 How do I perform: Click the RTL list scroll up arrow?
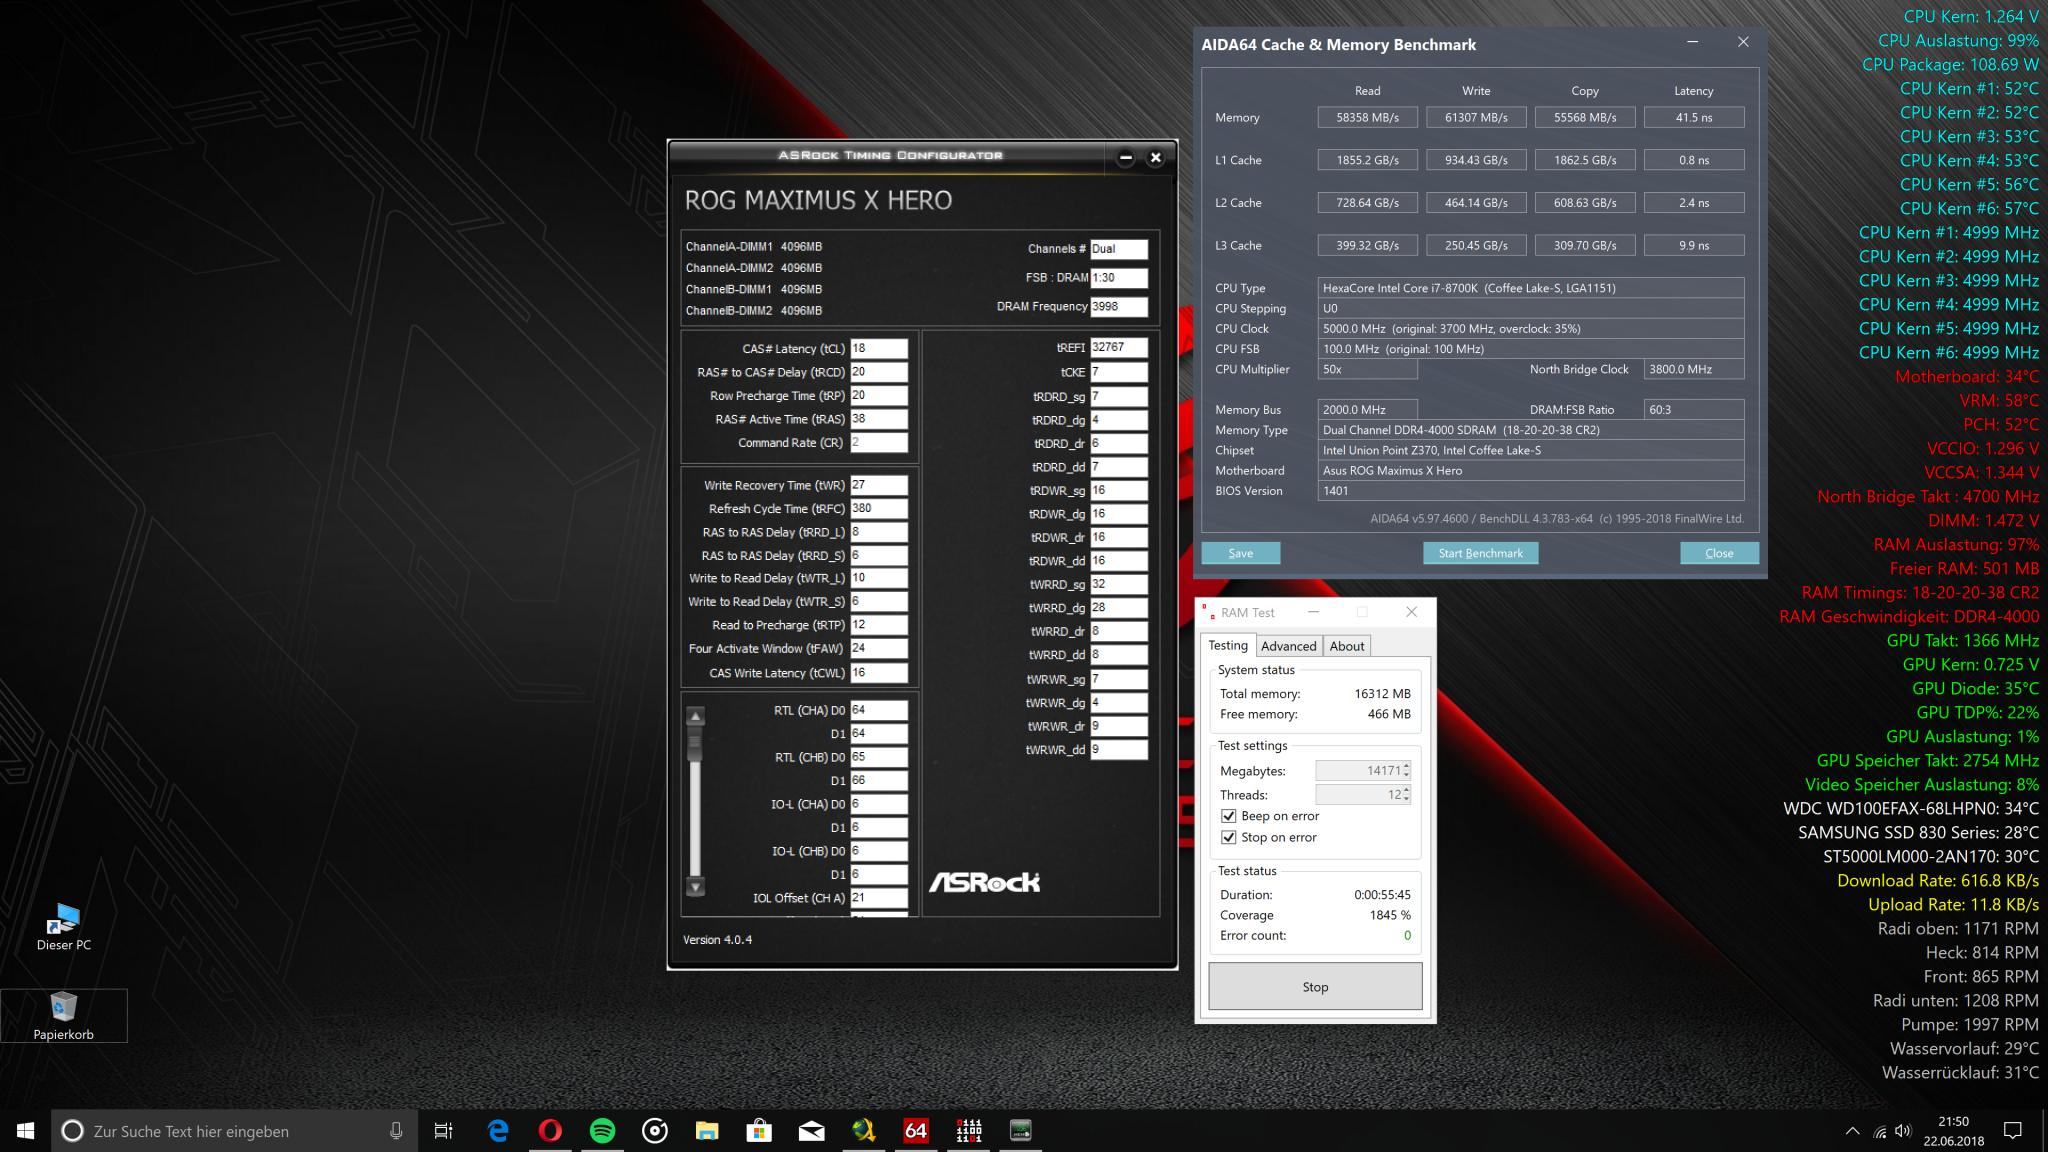click(x=696, y=716)
